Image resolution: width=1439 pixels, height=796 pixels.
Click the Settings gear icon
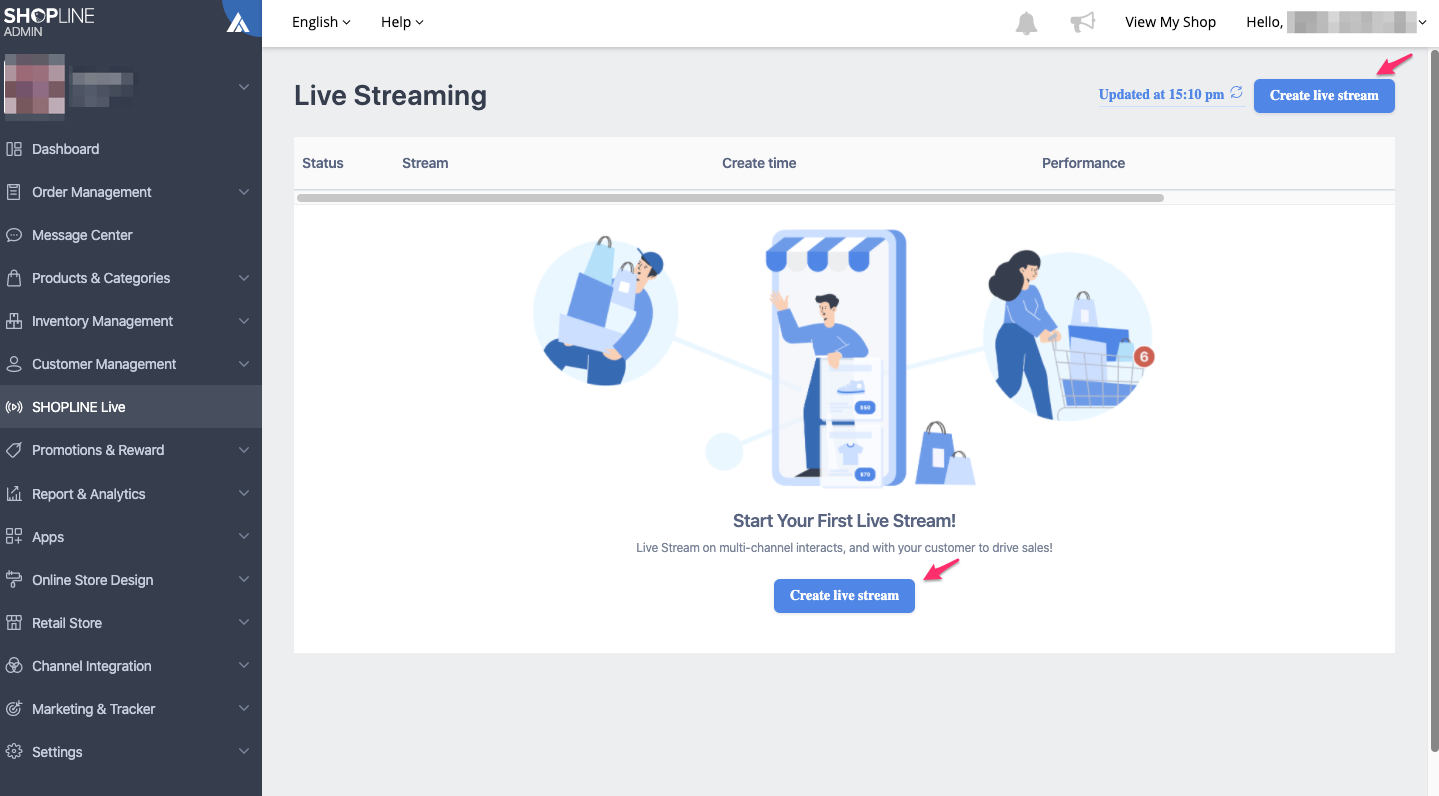(14, 752)
